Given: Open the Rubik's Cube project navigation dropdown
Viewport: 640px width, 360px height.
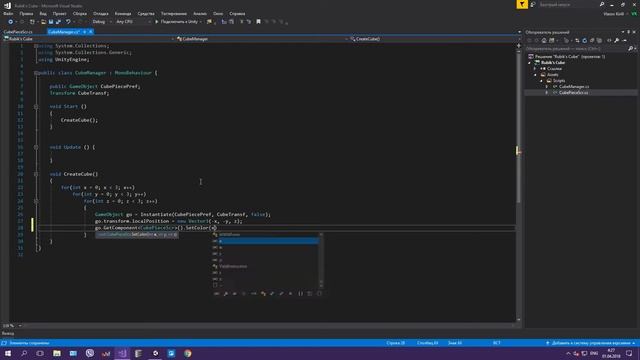Looking at the screenshot, I should pyautogui.click(x=89, y=39).
